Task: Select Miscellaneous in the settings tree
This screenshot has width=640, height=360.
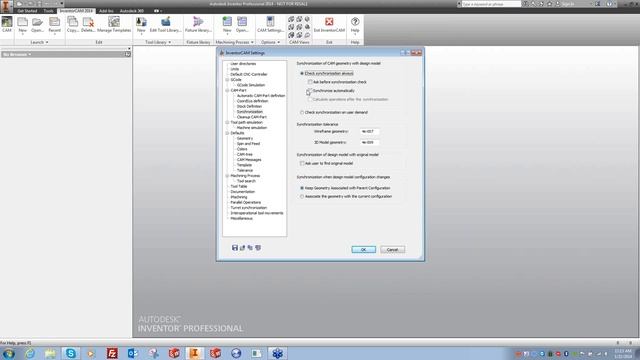Action: pyautogui.click(x=242, y=218)
